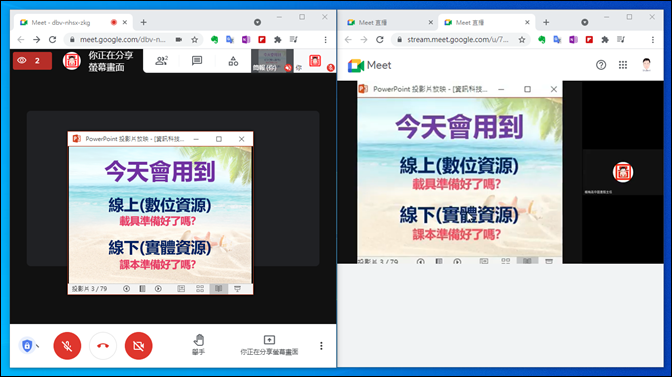Reload the meet.google.com page
Screen dimensions: 672x377
tap(52, 39)
